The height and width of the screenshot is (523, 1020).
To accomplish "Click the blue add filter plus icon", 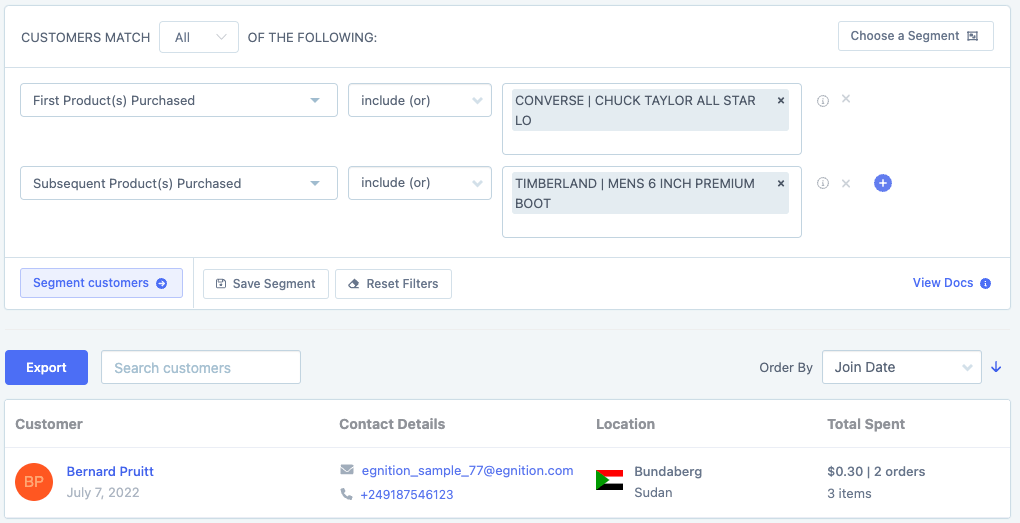I will [x=883, y=183].
